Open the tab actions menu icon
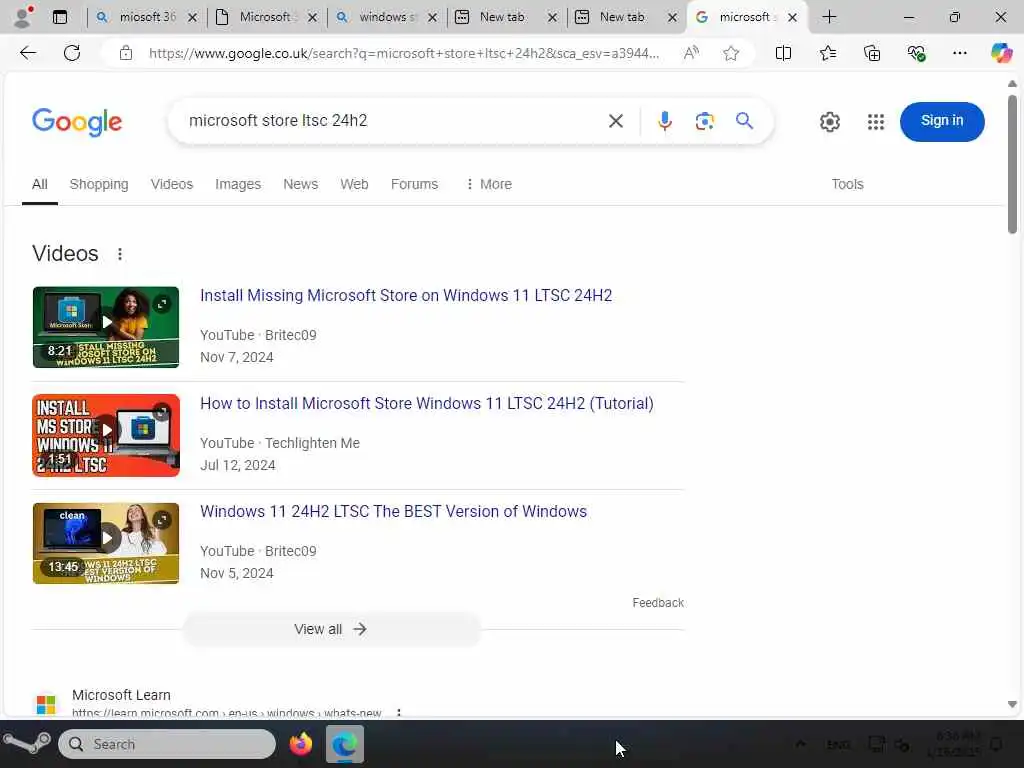The height and width of the screenshot is (768, 1024). [60, 17]
